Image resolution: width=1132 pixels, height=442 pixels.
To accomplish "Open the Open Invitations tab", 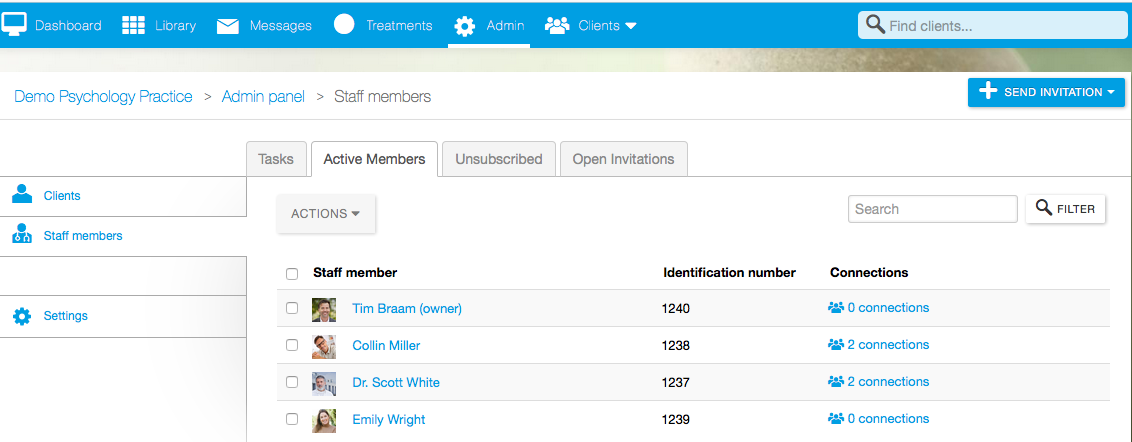I will pyautogui.click(x=624, y=159).
